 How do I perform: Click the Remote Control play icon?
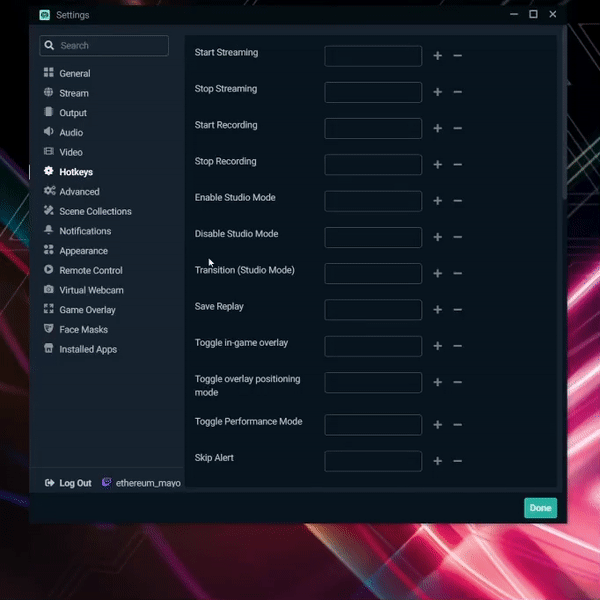click(49, 269)
